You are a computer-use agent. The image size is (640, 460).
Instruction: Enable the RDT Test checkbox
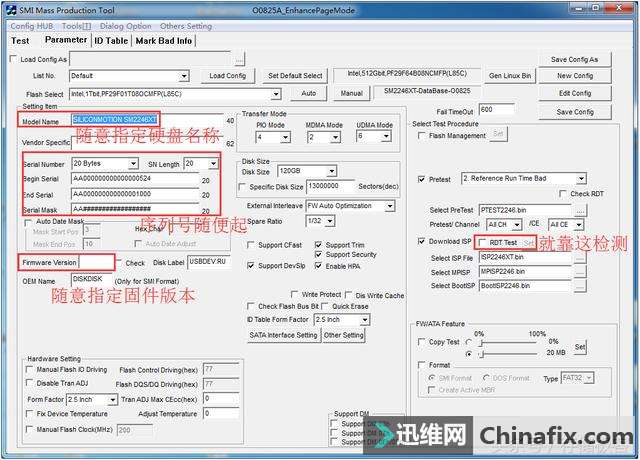click(482, 243)
